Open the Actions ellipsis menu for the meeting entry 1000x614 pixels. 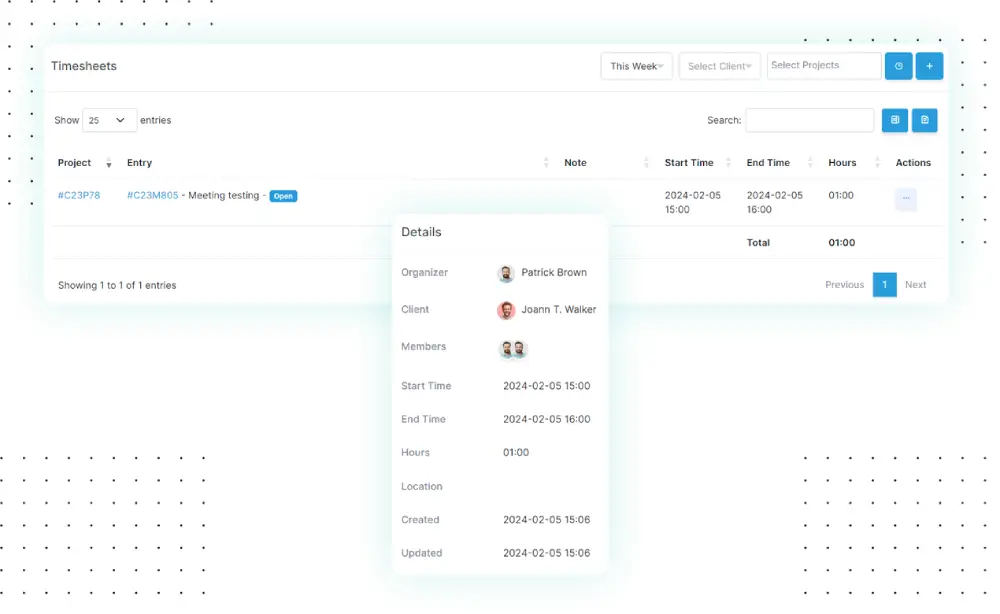(x=905, y=199)
